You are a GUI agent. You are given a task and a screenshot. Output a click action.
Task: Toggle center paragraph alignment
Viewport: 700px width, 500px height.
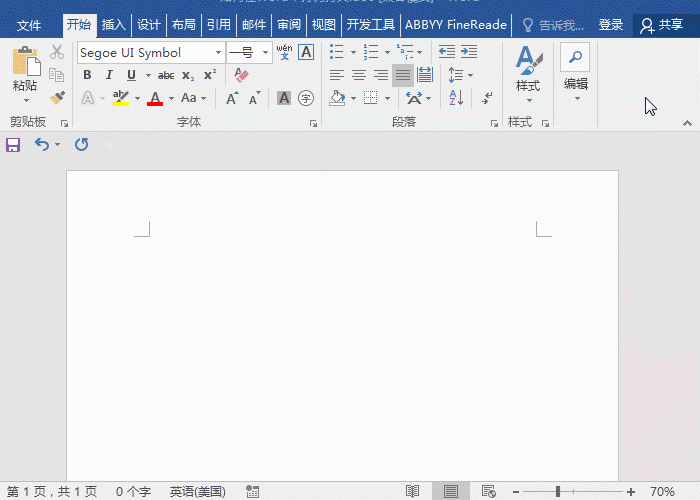coord(358,75)
